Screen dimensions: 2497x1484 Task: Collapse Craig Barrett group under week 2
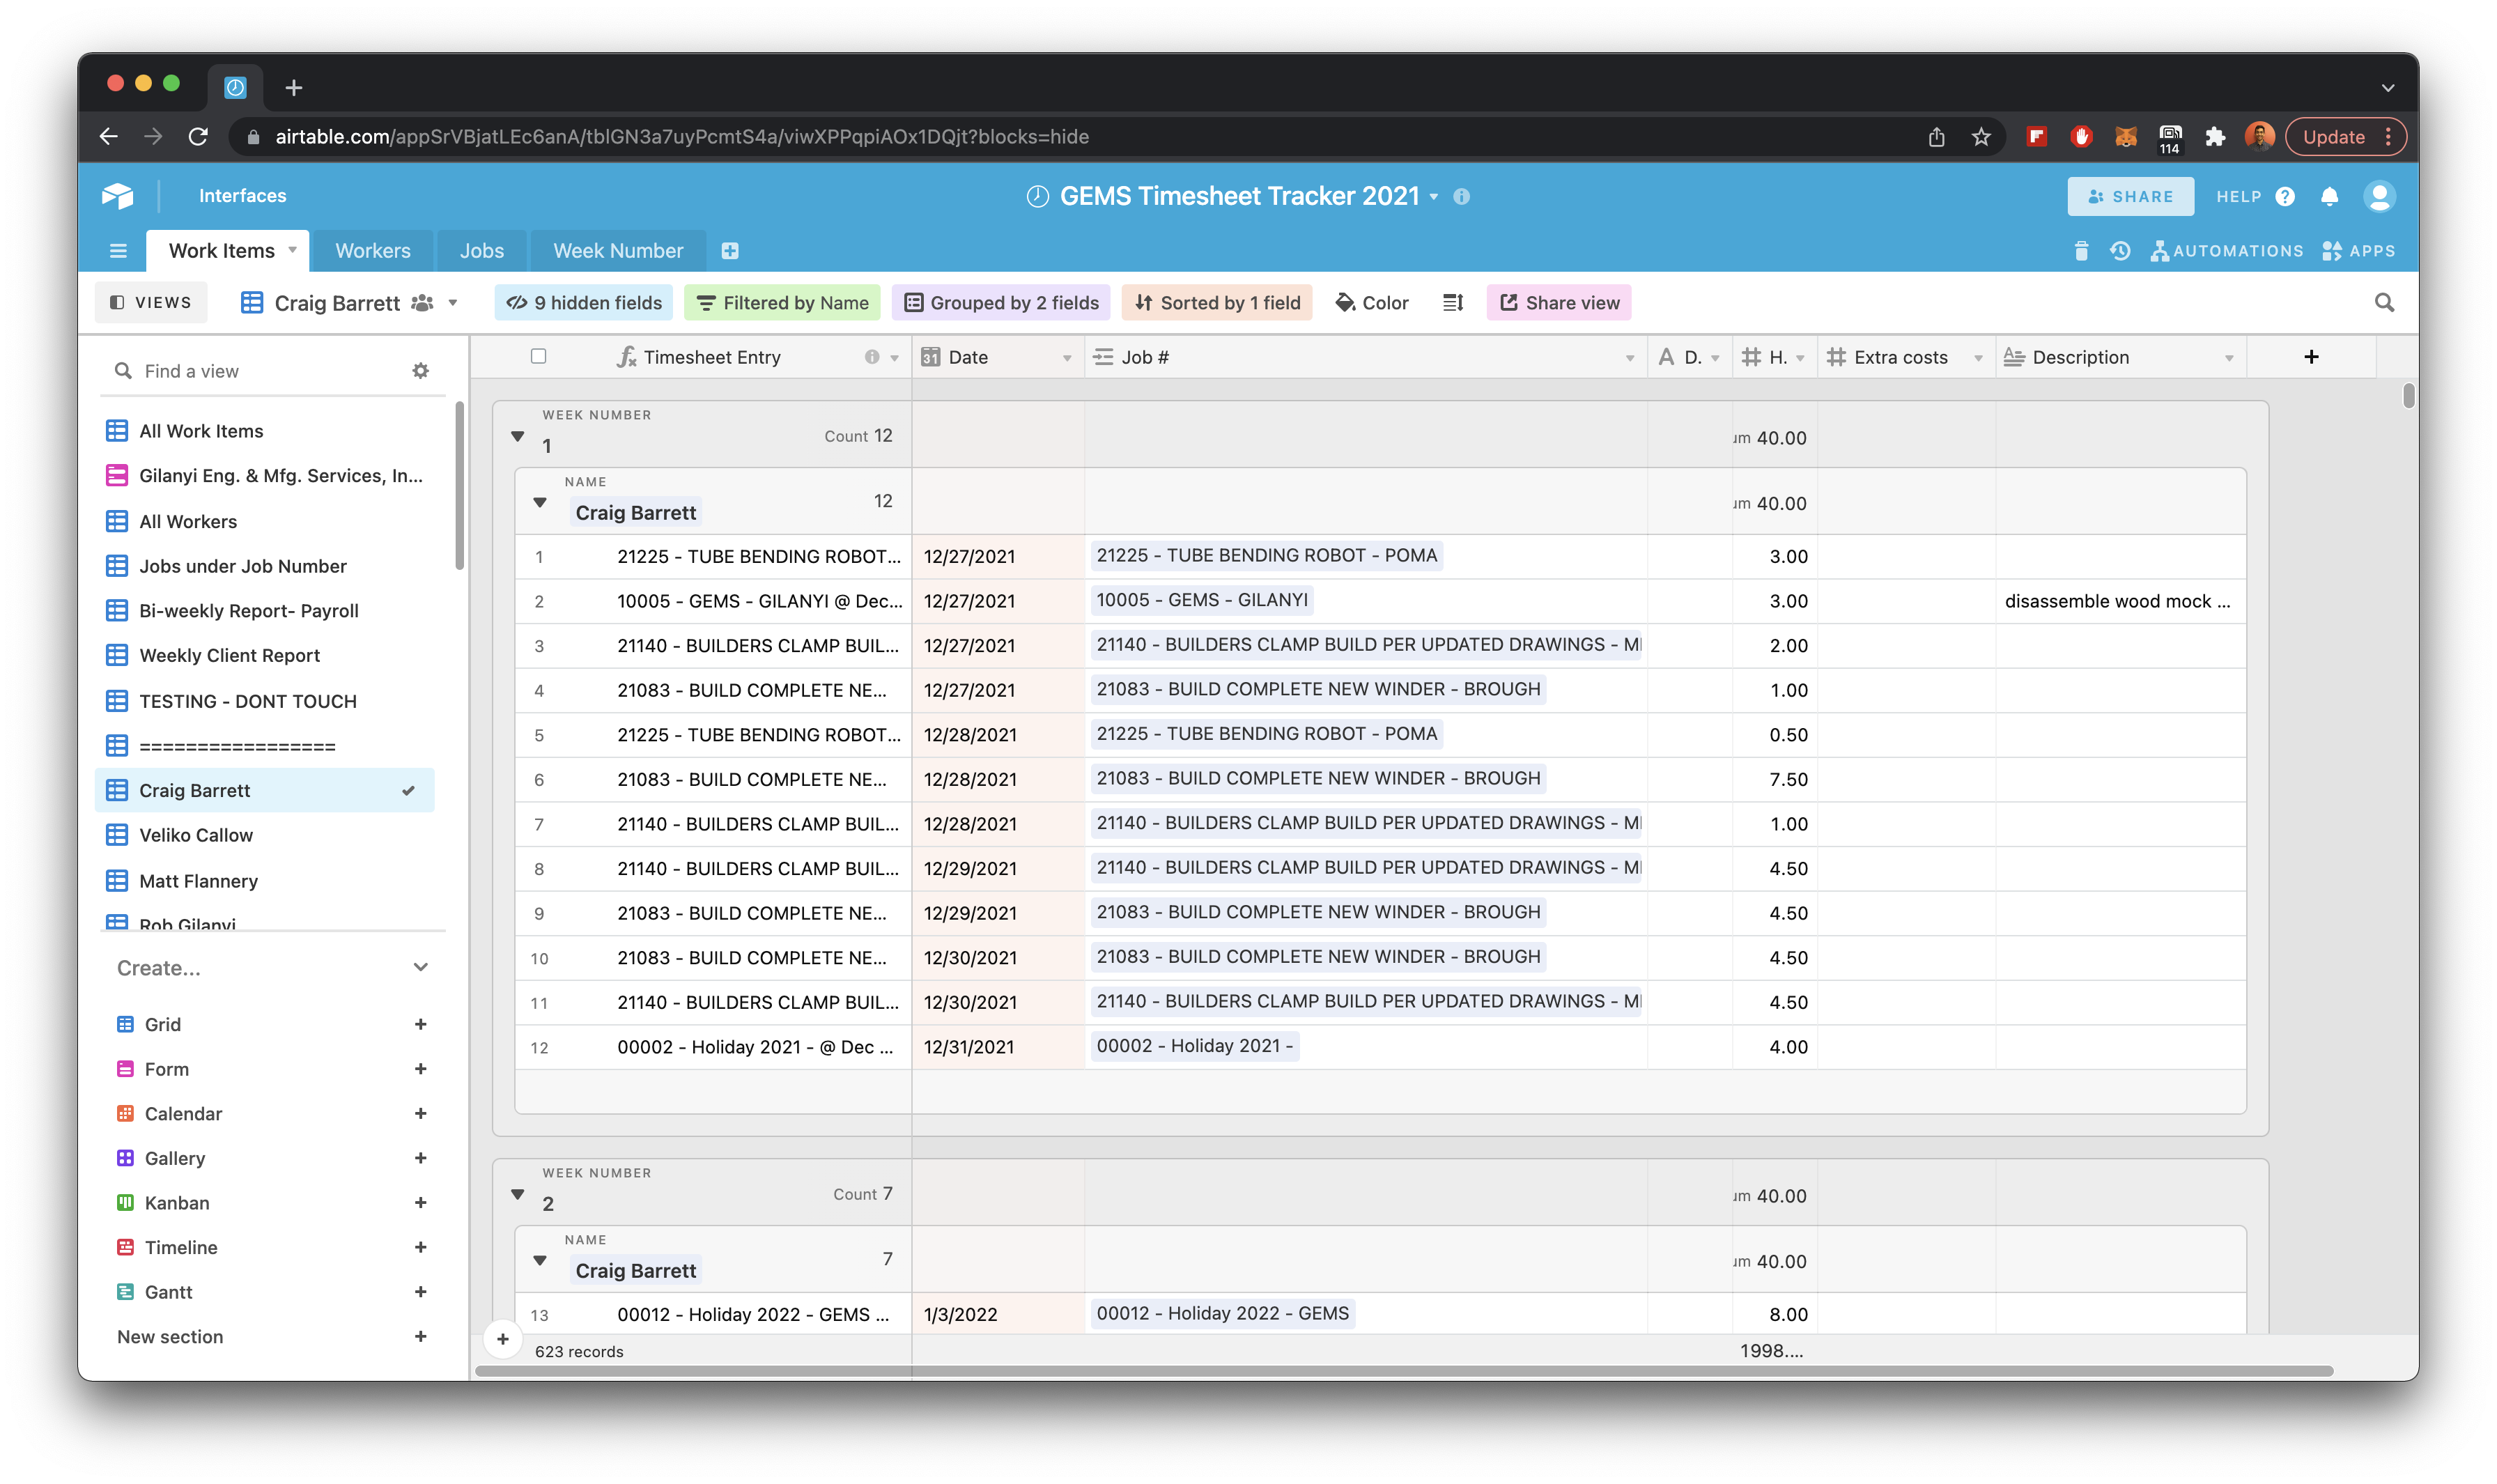click(540, 1260)
